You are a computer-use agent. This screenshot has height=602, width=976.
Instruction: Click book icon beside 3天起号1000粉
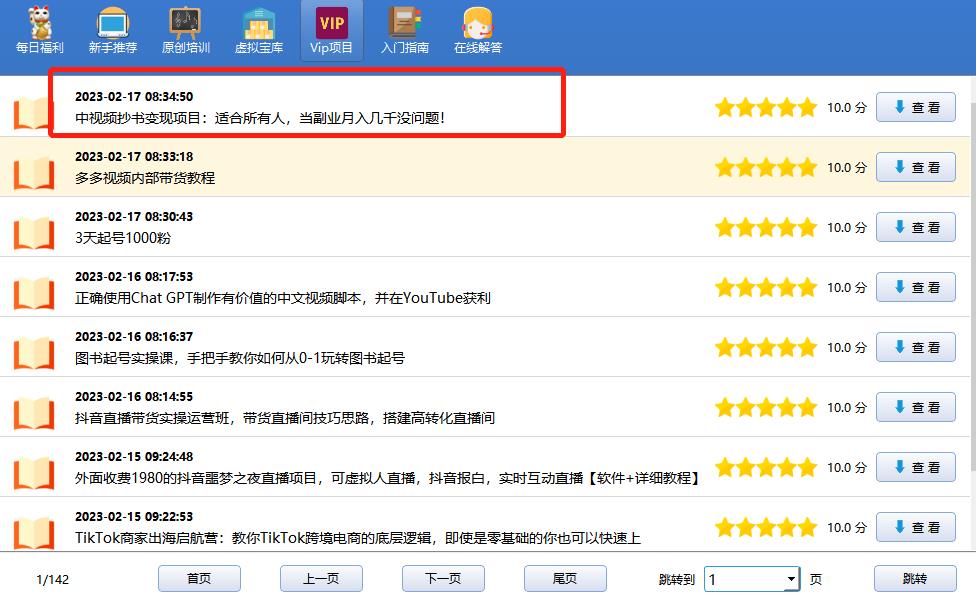pos(34,233)
